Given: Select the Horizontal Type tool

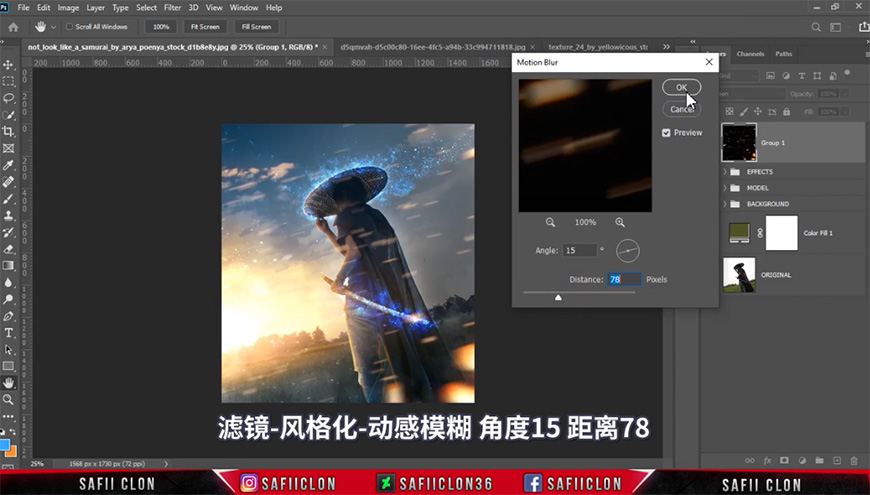Looking at the screenshot, I should (x=8, y=333).
